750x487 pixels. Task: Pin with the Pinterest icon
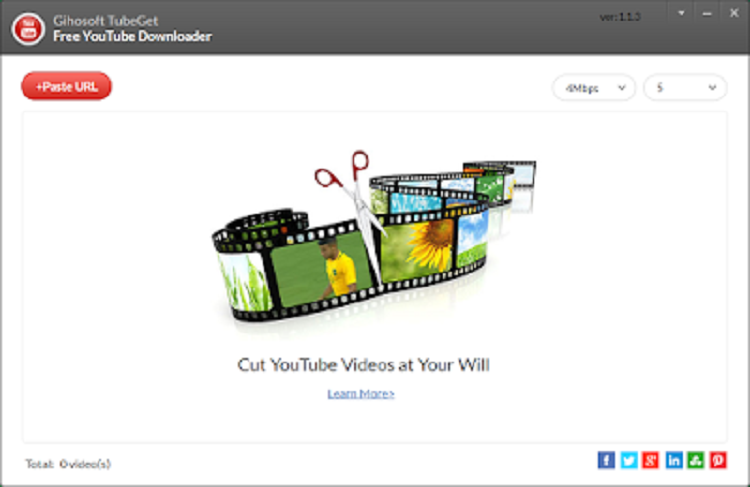click(x=718, y=460)
